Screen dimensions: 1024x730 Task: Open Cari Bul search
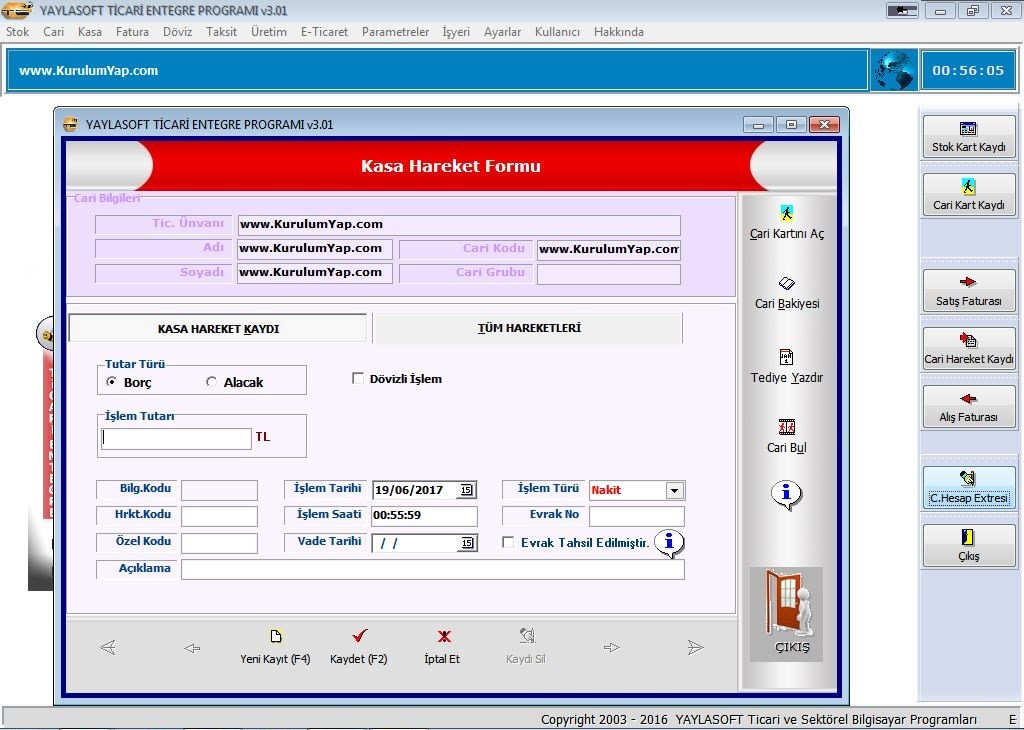[786, 436]
